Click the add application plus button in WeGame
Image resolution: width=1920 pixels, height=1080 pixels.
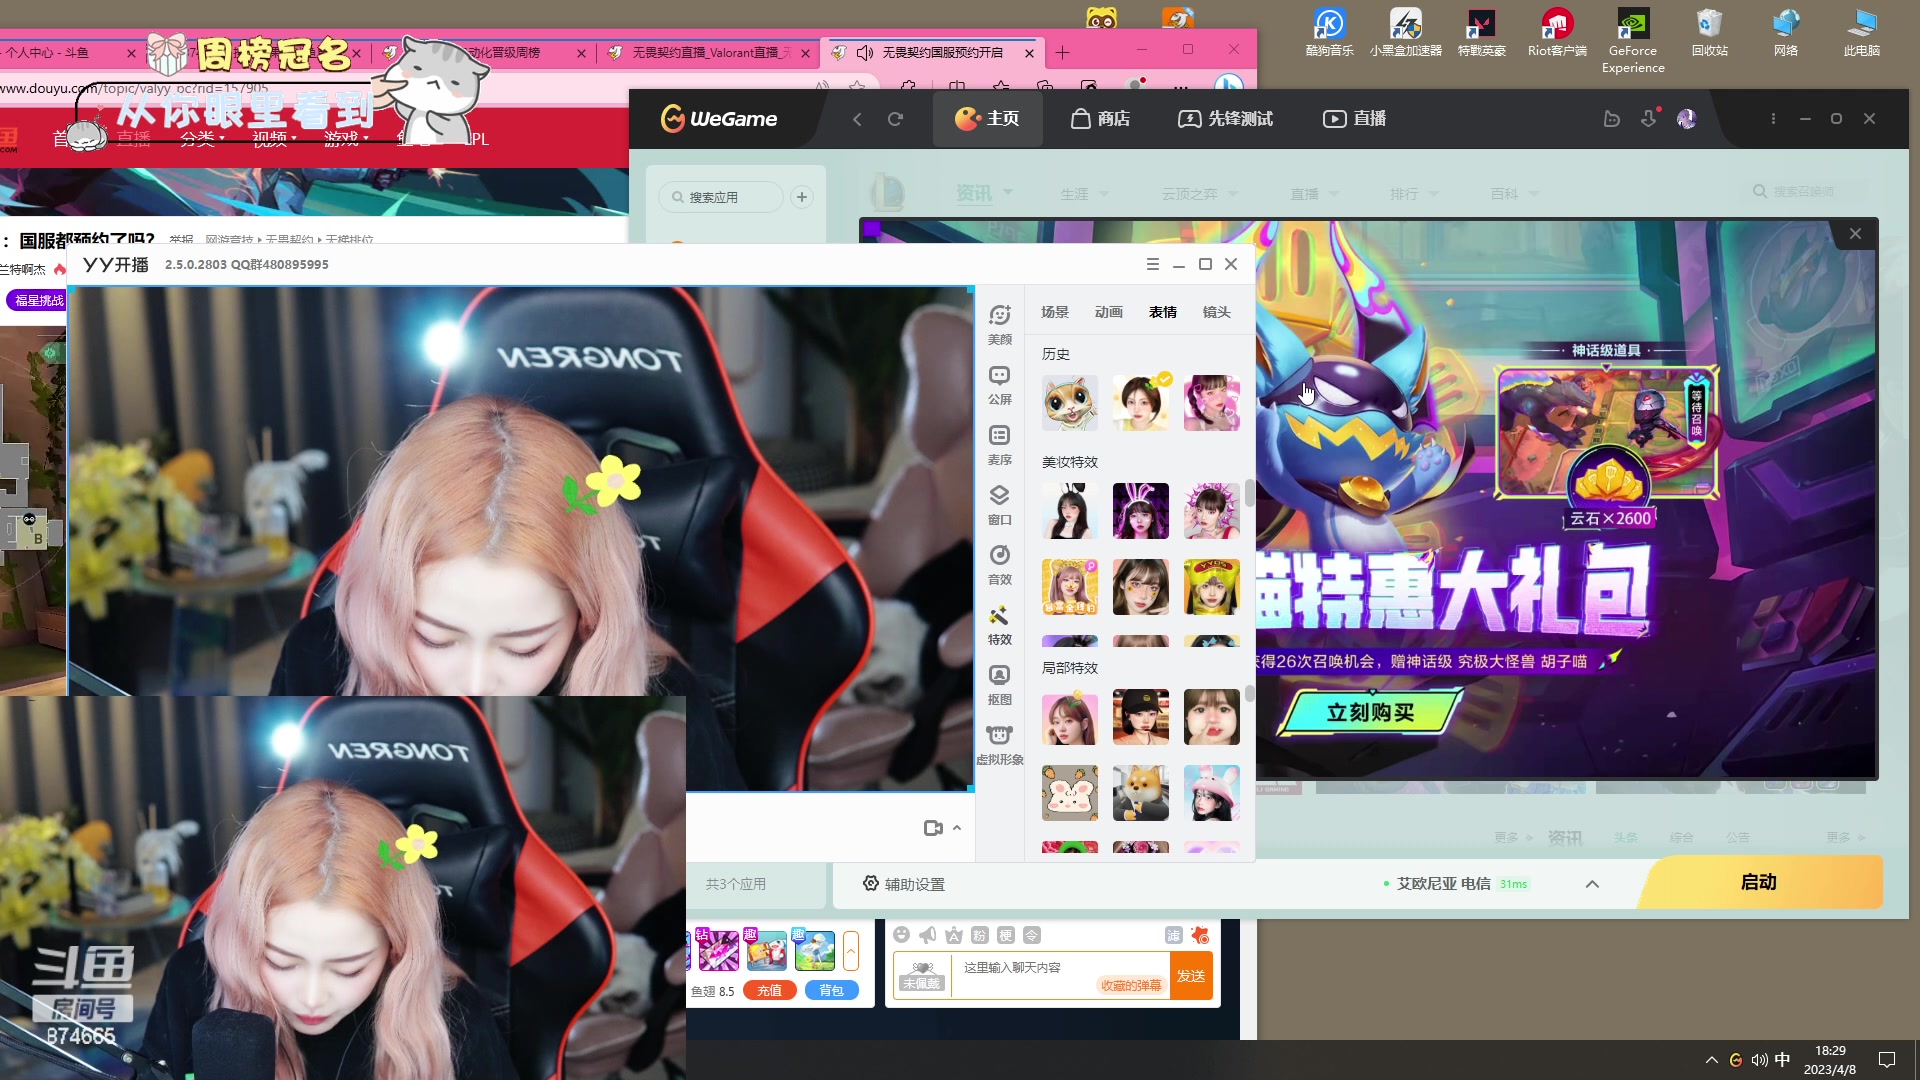802,197
